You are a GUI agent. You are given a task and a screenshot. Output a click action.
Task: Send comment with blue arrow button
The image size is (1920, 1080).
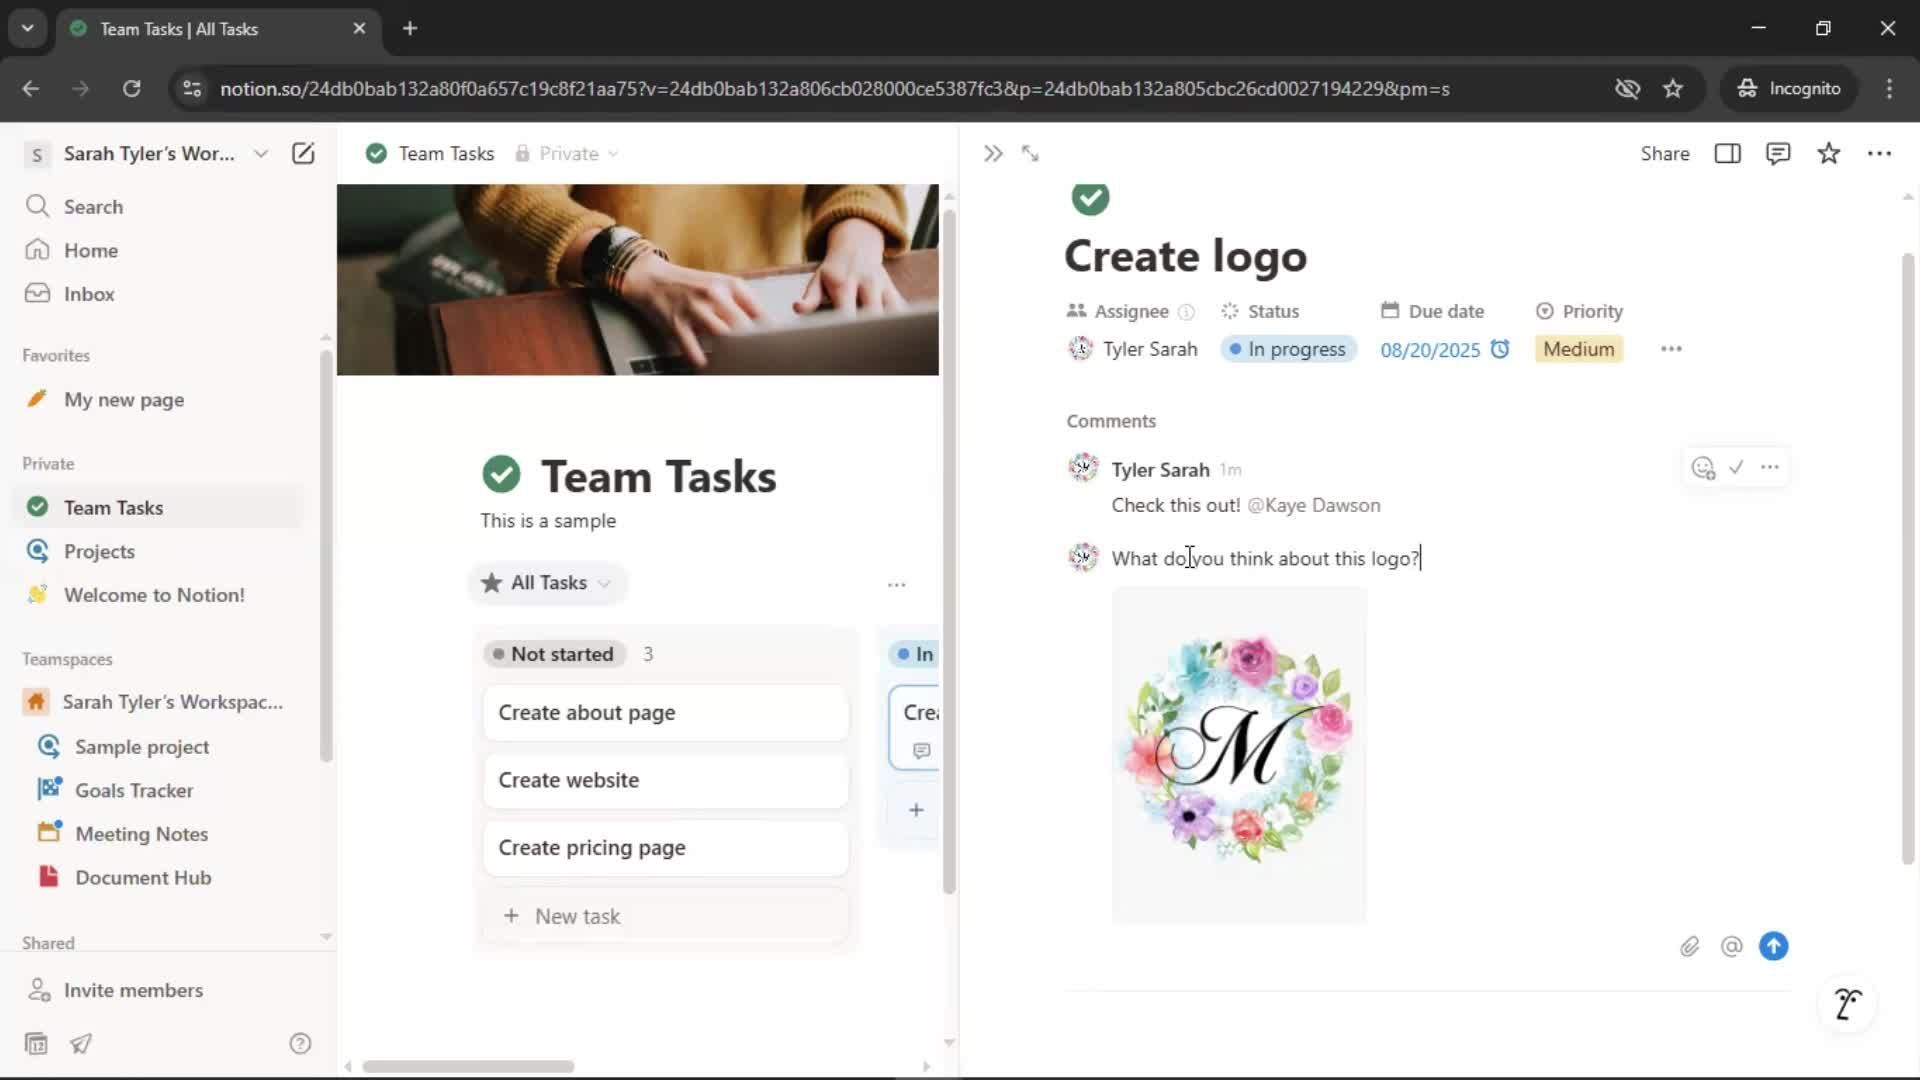[x=1774, y=946]
